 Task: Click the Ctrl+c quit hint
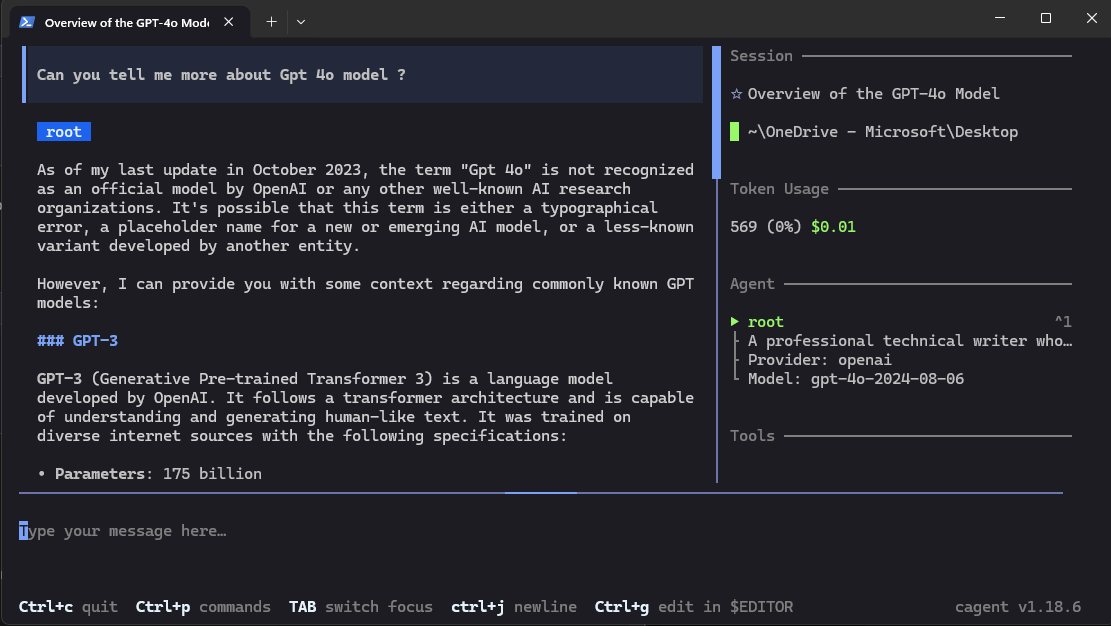[x=68, y=608]
